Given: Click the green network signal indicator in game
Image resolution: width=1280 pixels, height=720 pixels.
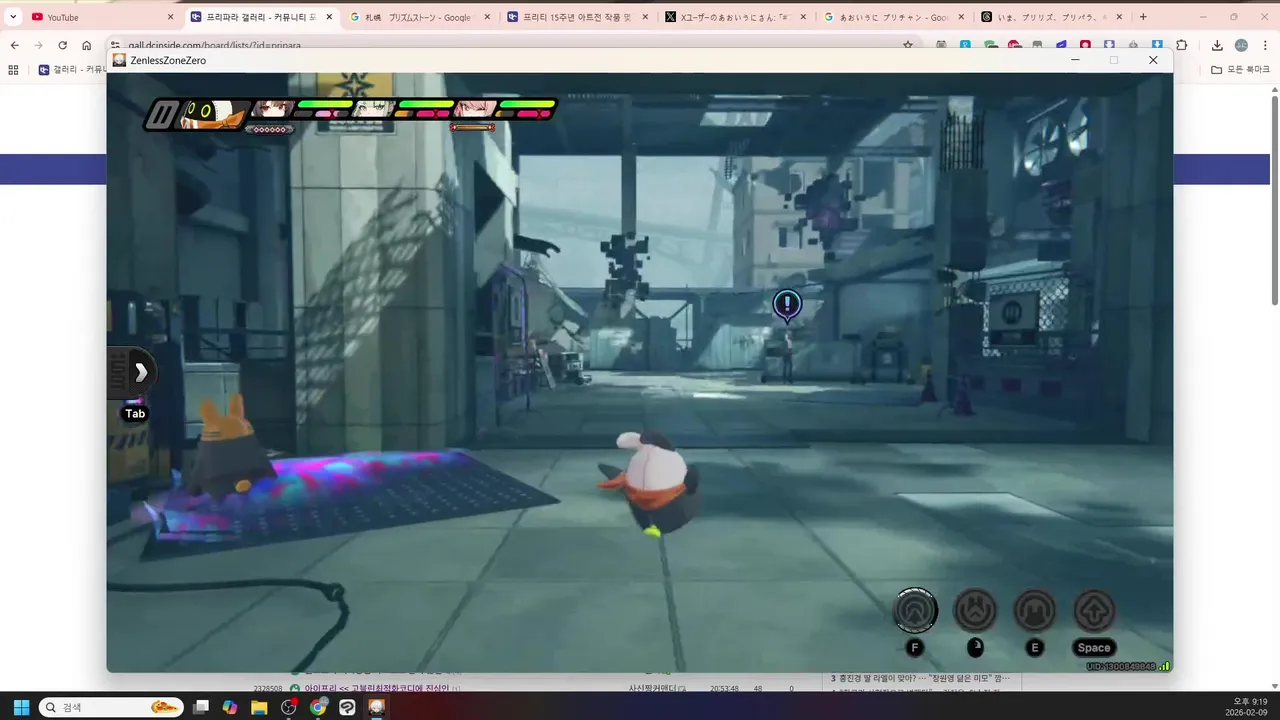Looking at the screenshot, I should tap(1164, 666).
